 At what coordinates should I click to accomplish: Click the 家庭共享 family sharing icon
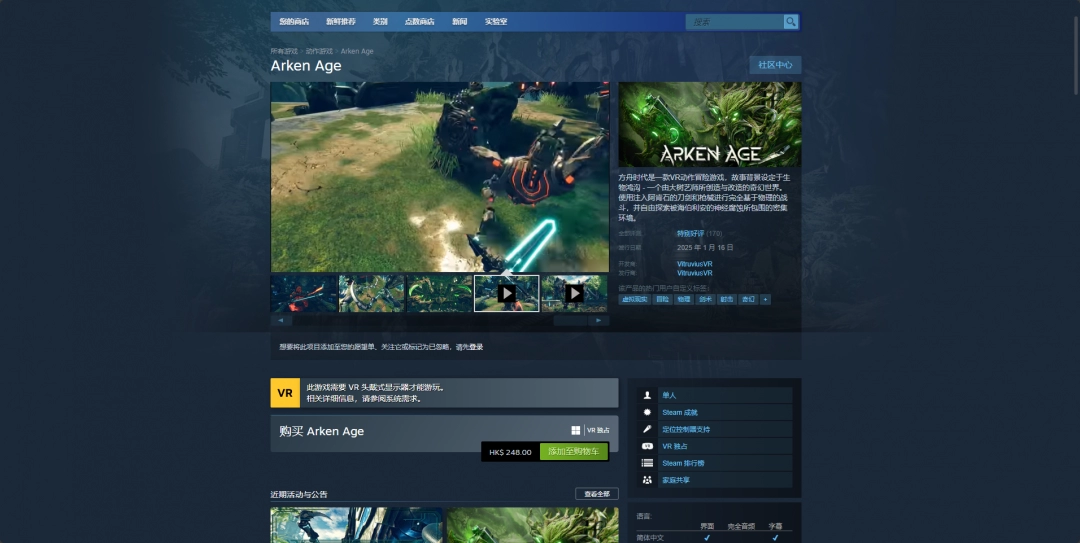coord(647,480)
